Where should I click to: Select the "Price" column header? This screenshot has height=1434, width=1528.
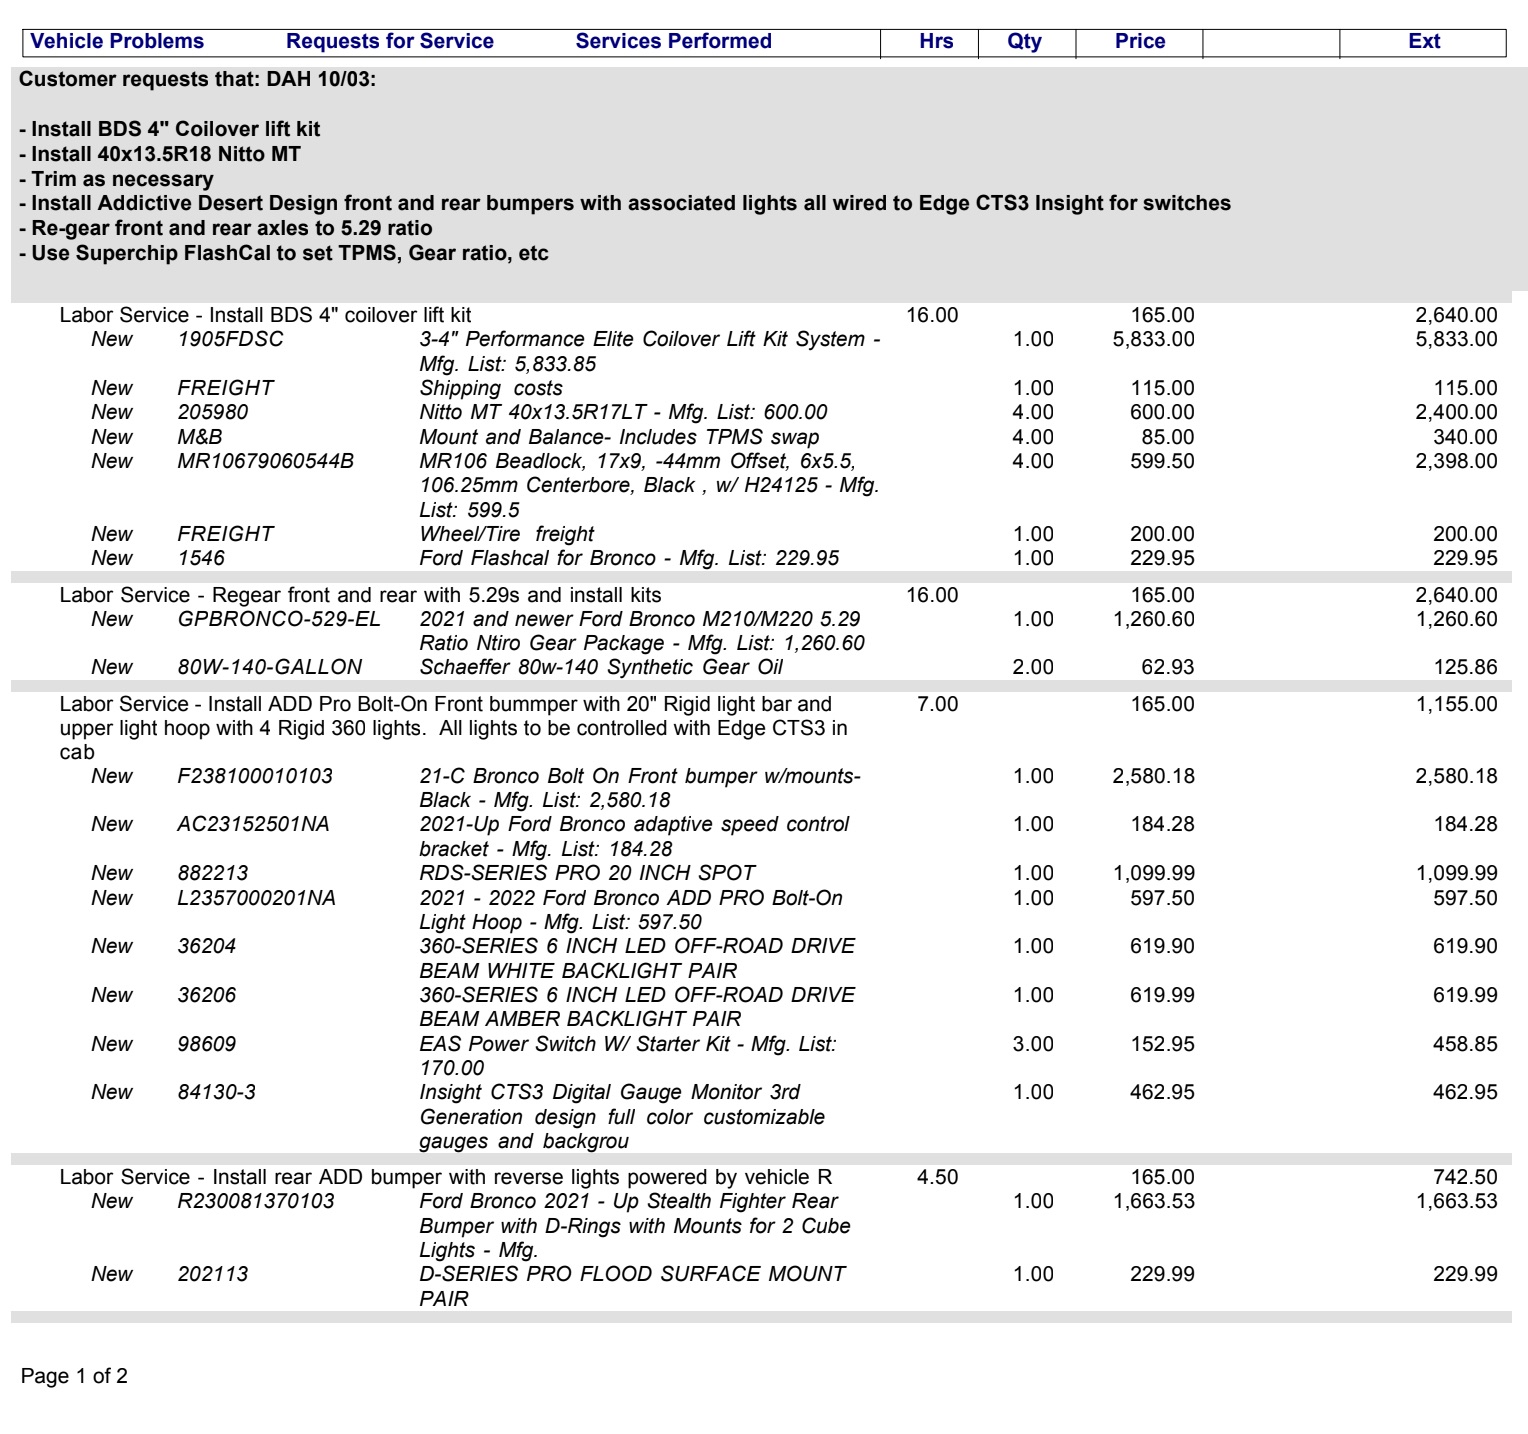click(x=1140, y=42)
